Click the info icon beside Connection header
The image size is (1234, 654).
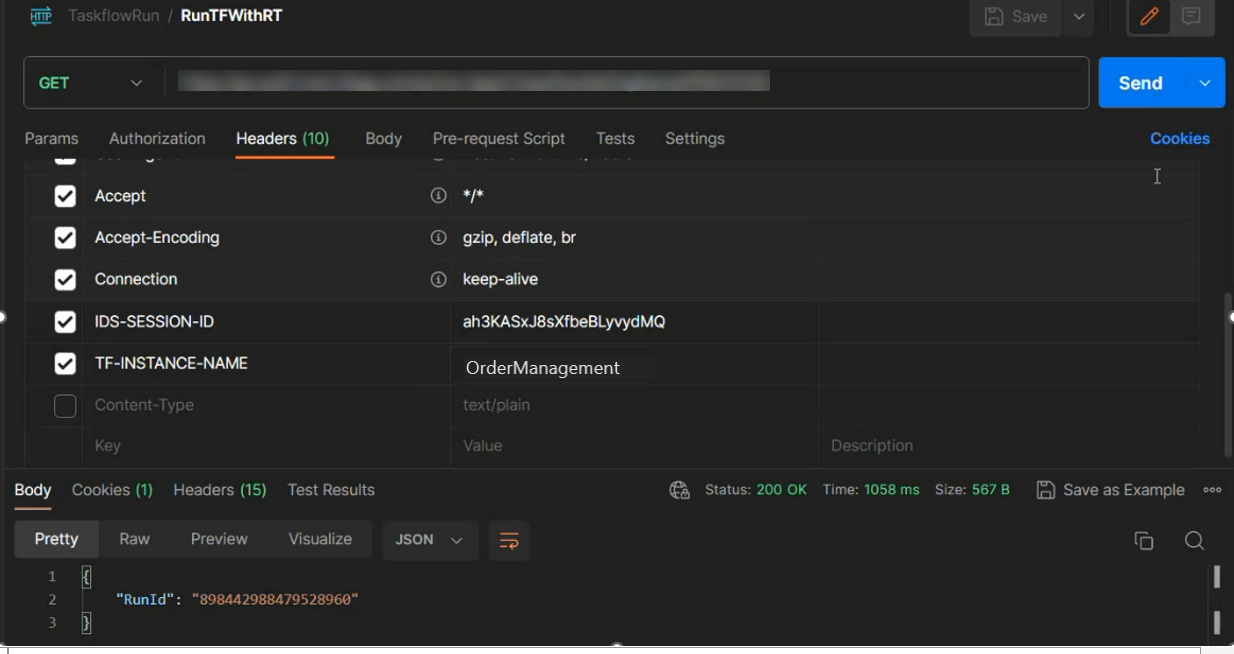point(438,280)
